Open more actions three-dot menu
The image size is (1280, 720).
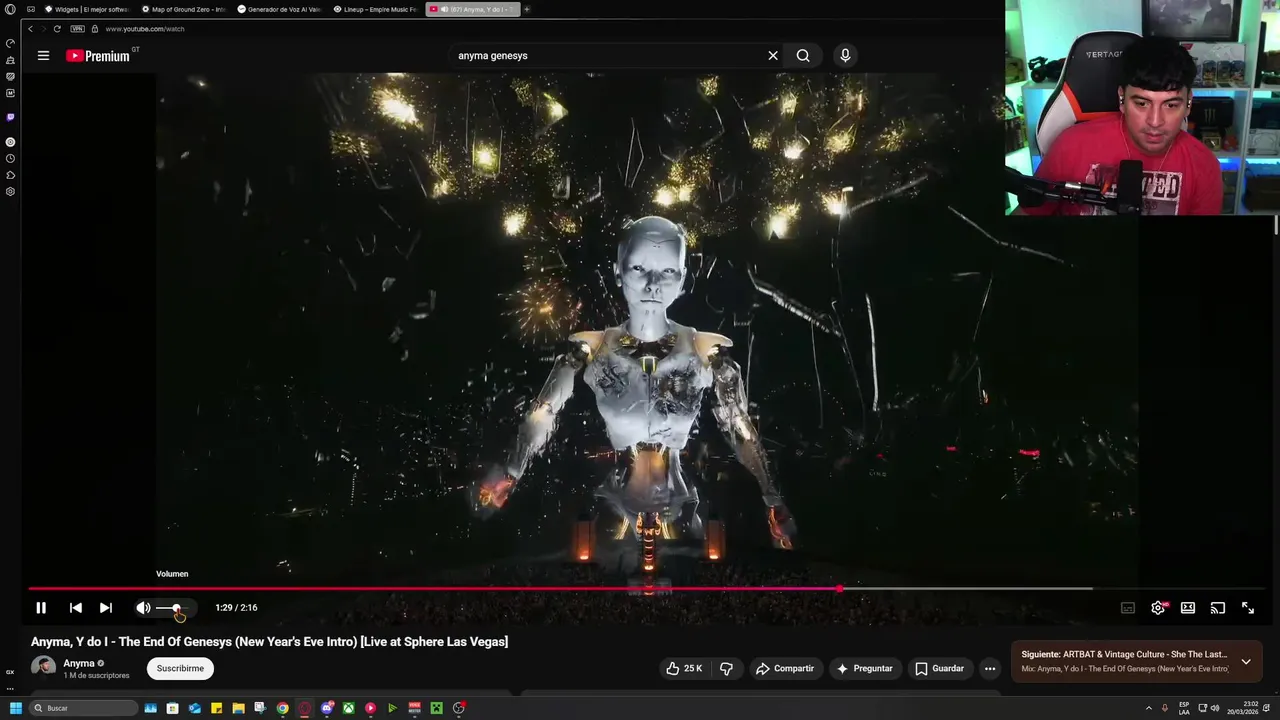pos(990,668)
